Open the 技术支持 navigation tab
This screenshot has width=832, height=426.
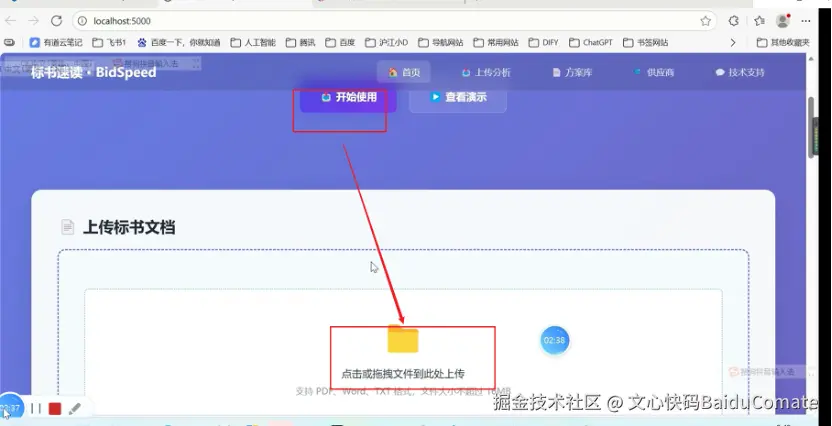tap(740, 73)
